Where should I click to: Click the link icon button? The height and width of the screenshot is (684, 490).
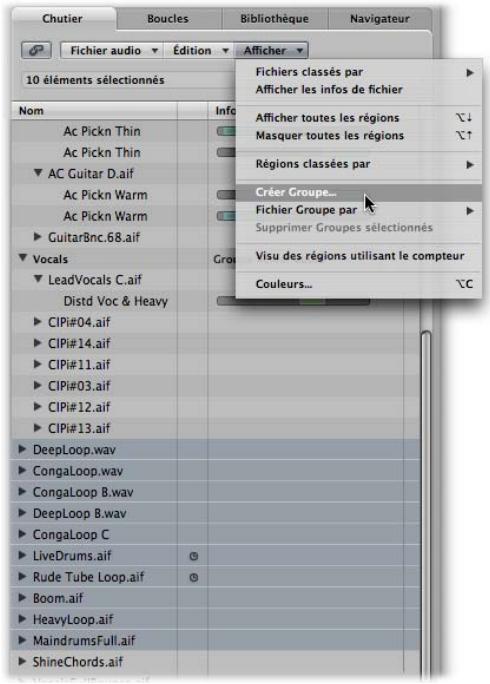36,50
